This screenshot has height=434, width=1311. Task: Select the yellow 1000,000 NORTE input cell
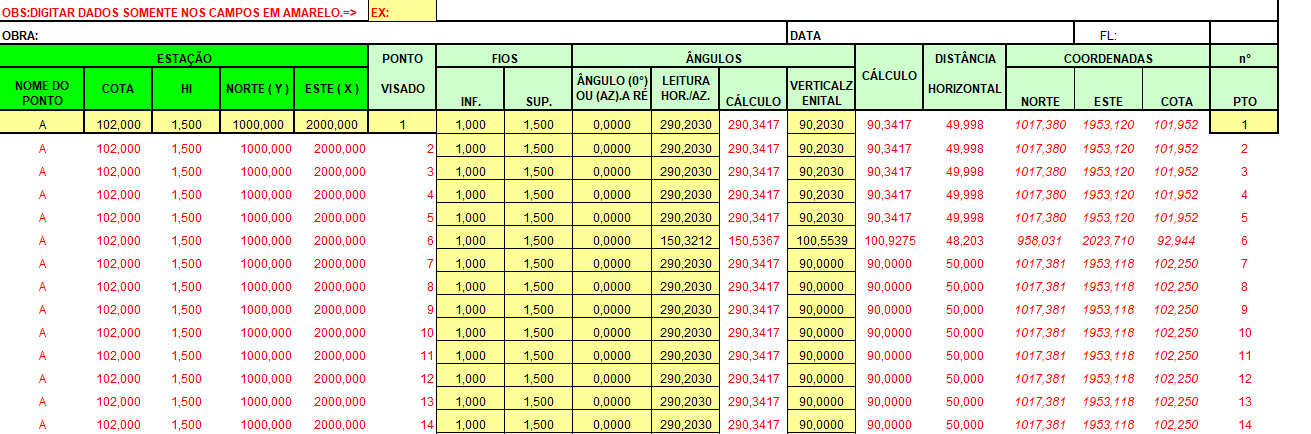pos(257,124)
